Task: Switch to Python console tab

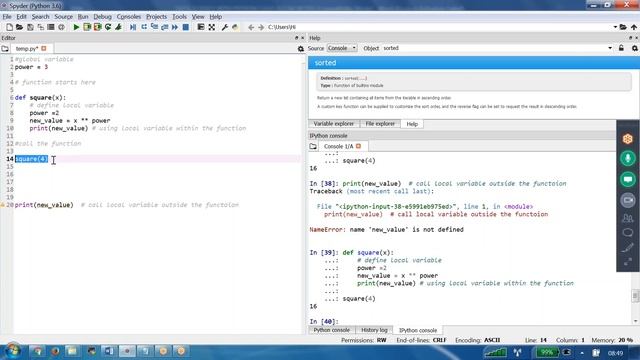Action: click(331, 330)
